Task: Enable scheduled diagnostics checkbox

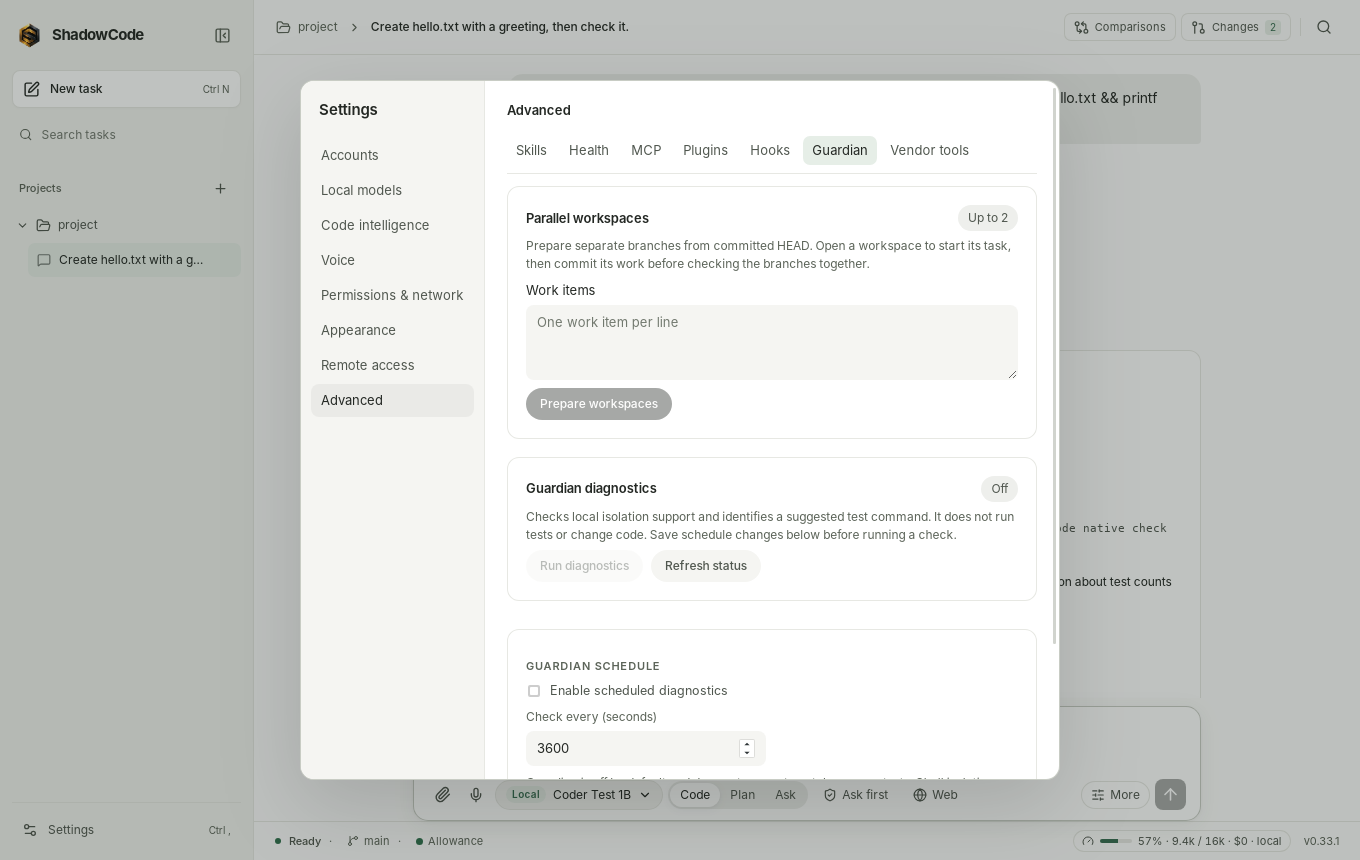Action: point(534,691)
